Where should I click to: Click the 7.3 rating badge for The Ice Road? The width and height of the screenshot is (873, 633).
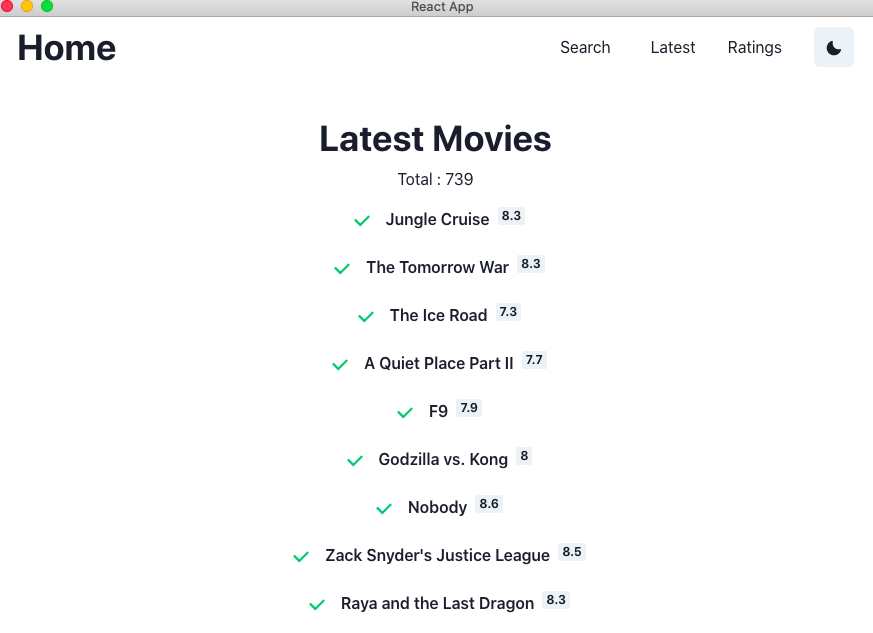point(508,312)
